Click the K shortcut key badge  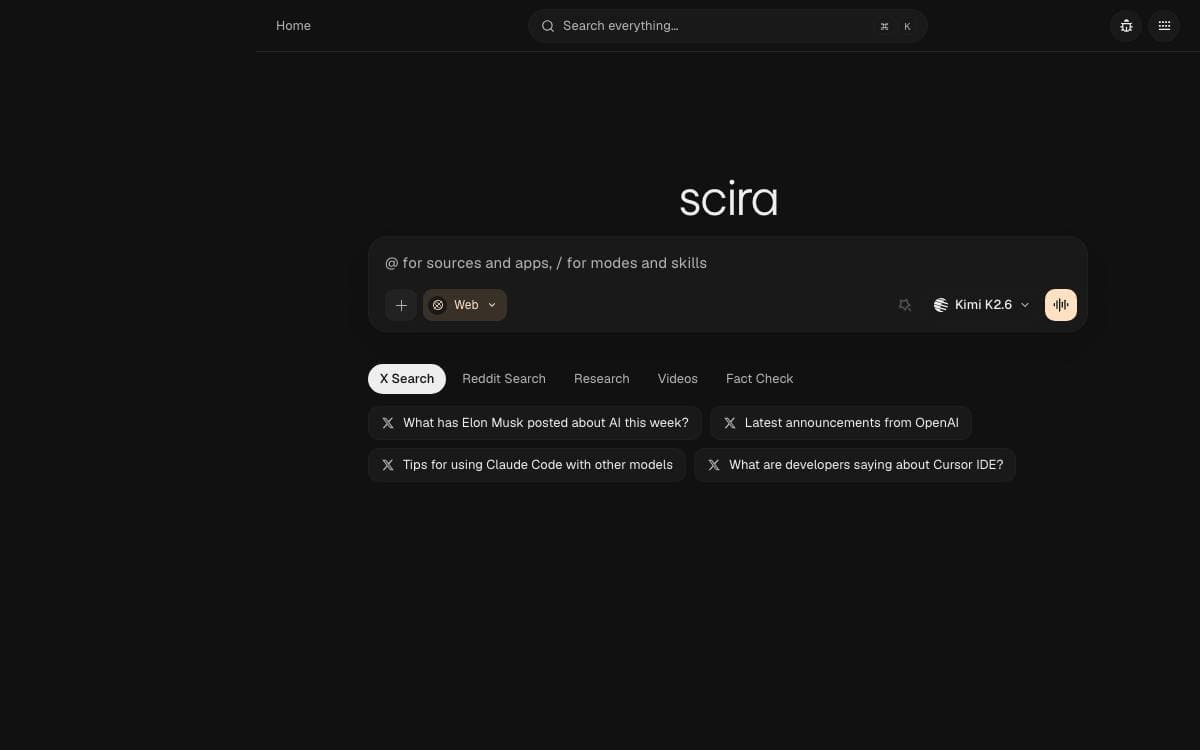(907, 26)
